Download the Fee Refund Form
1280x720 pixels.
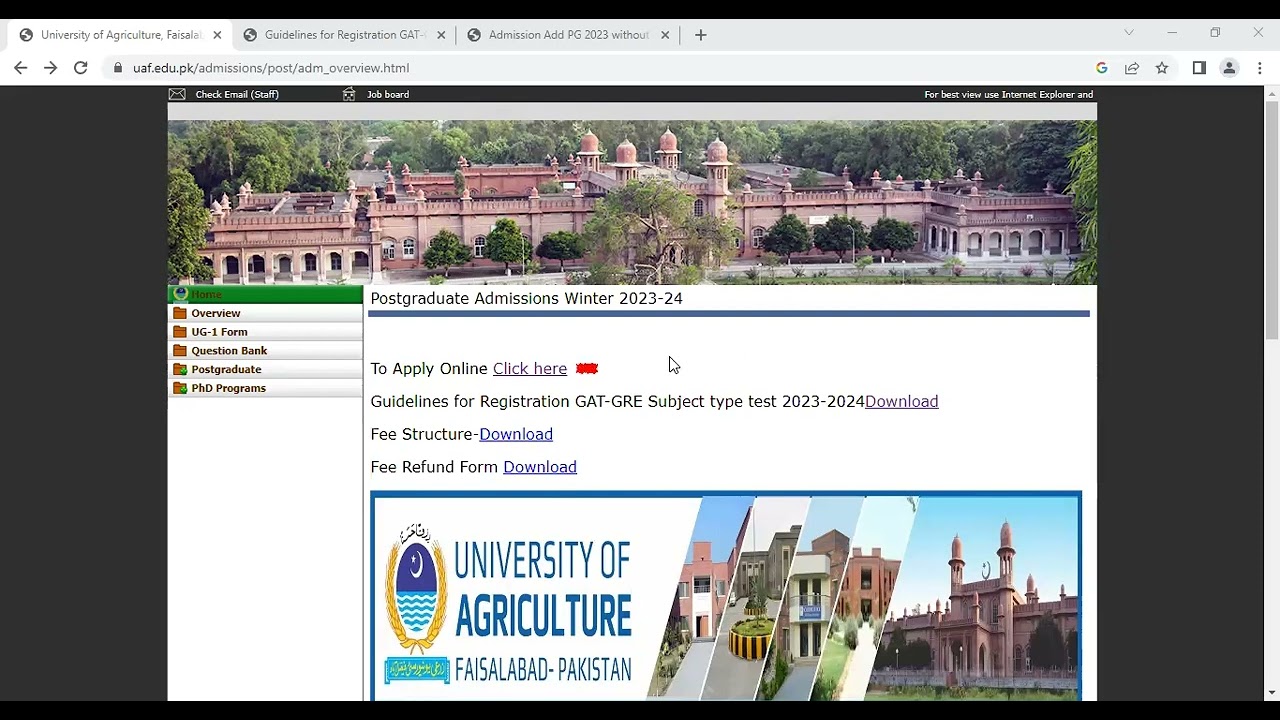540,467
